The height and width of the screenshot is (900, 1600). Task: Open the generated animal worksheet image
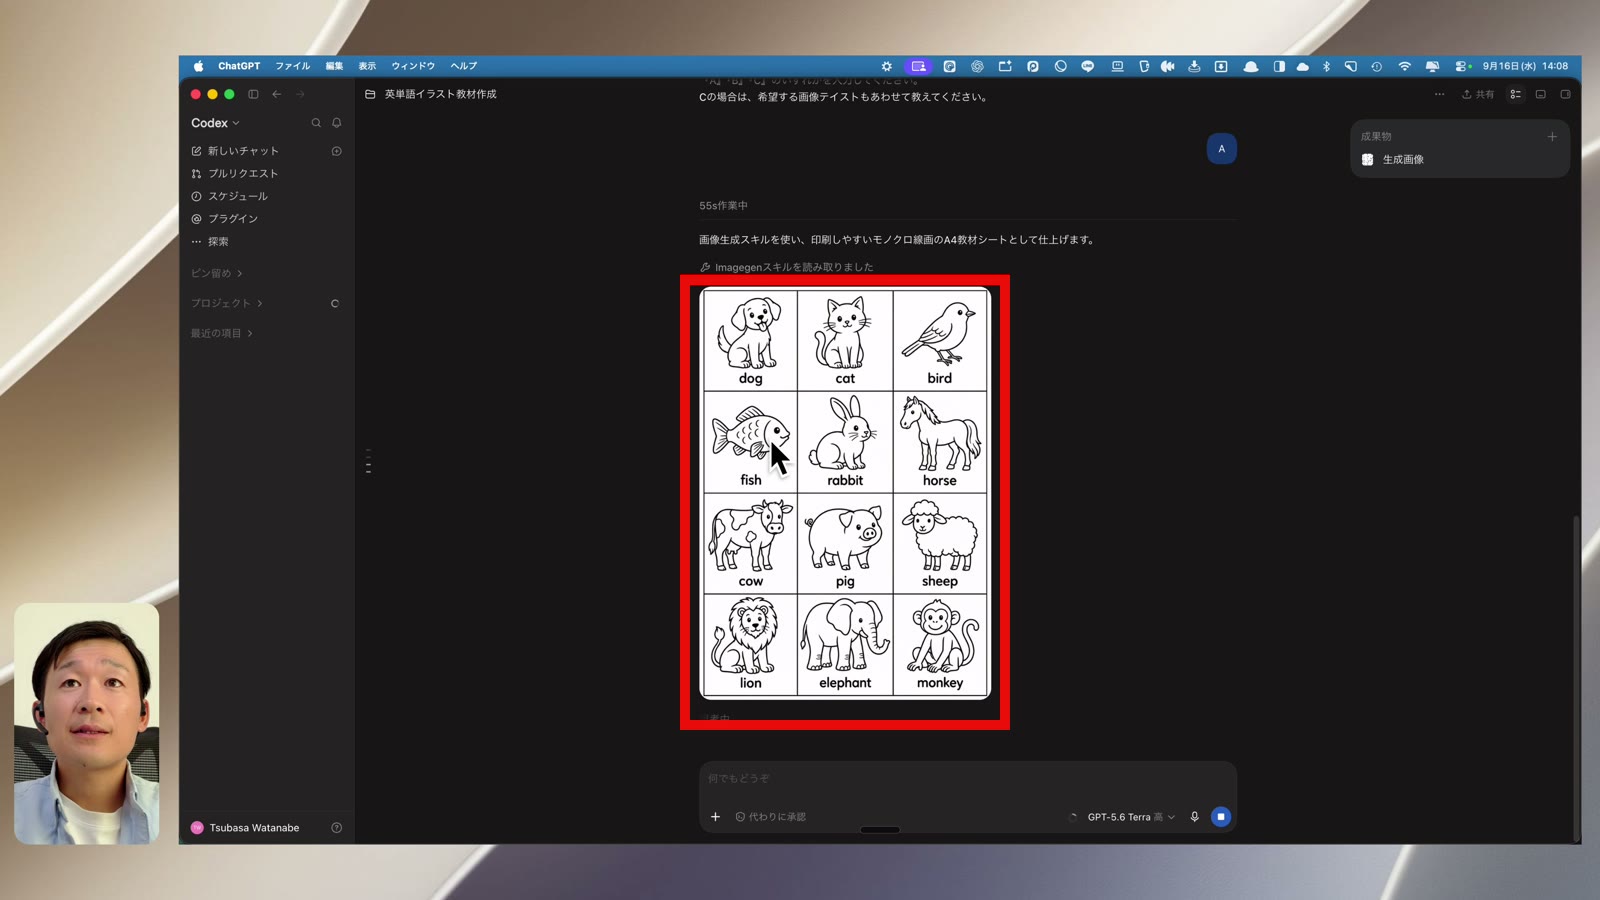point(845,492)
